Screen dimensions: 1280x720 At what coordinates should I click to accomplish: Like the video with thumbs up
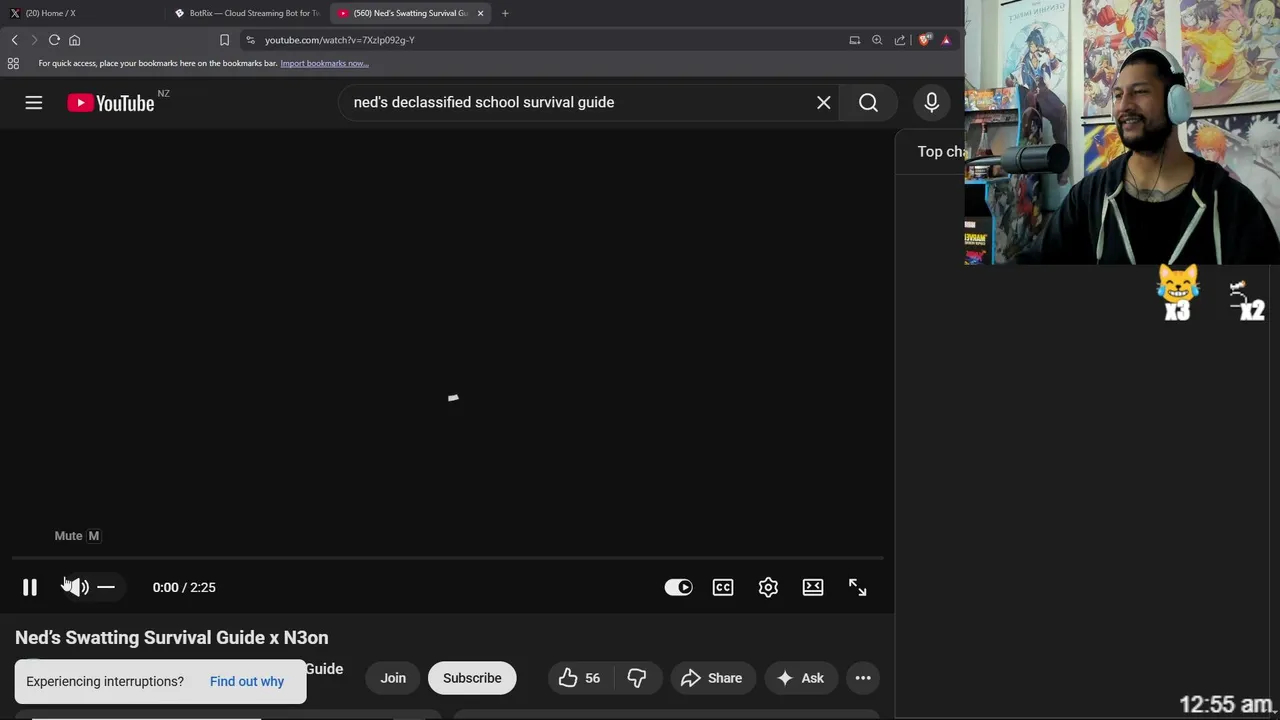(580, 678)
